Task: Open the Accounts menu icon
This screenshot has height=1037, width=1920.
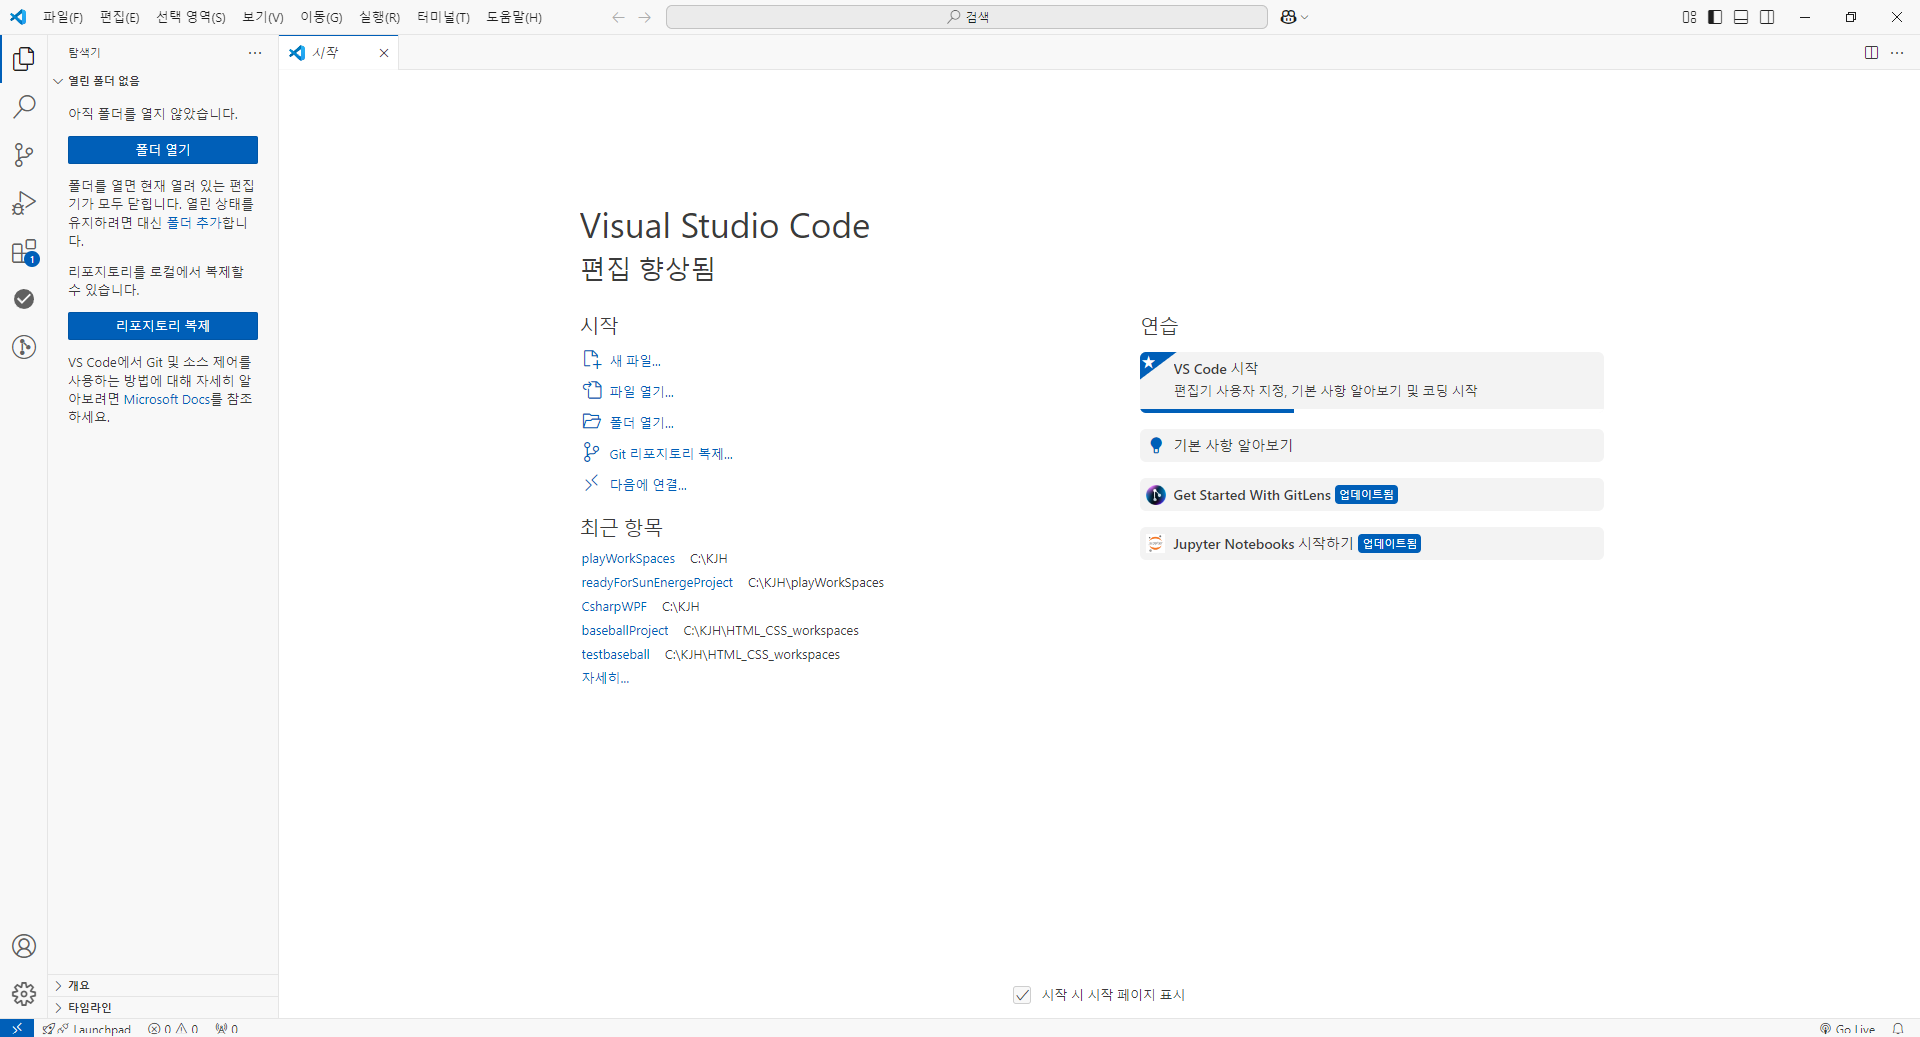Action: pos(24,946)
